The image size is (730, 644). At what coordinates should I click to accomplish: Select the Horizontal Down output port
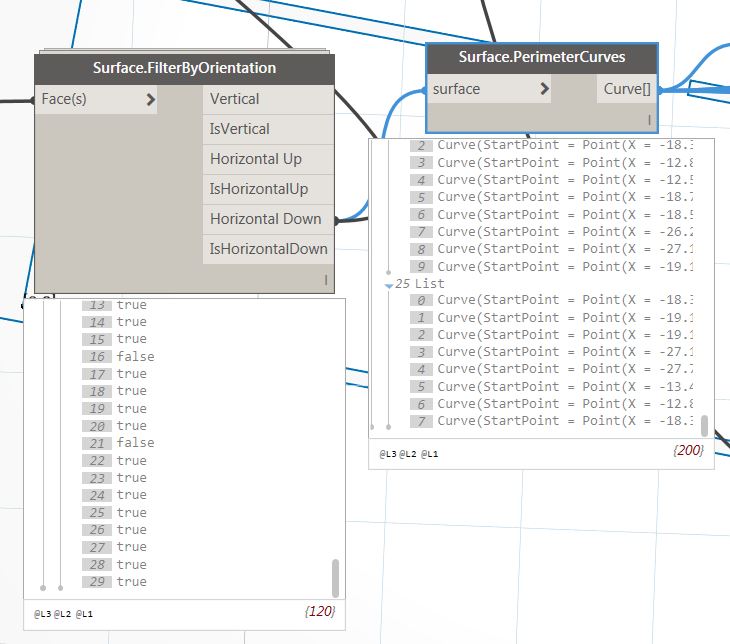267,219
